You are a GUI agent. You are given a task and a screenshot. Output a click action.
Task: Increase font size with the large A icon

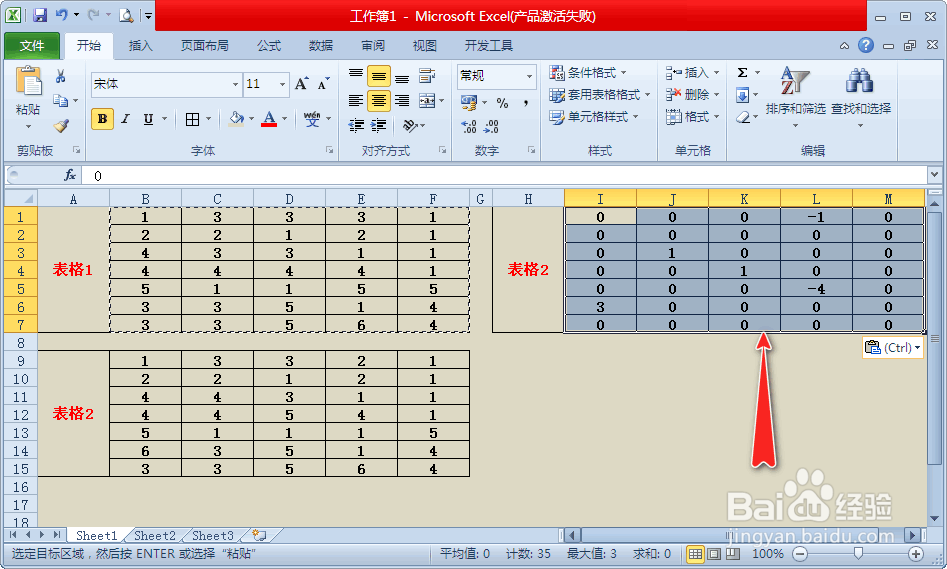pos(301,84)
